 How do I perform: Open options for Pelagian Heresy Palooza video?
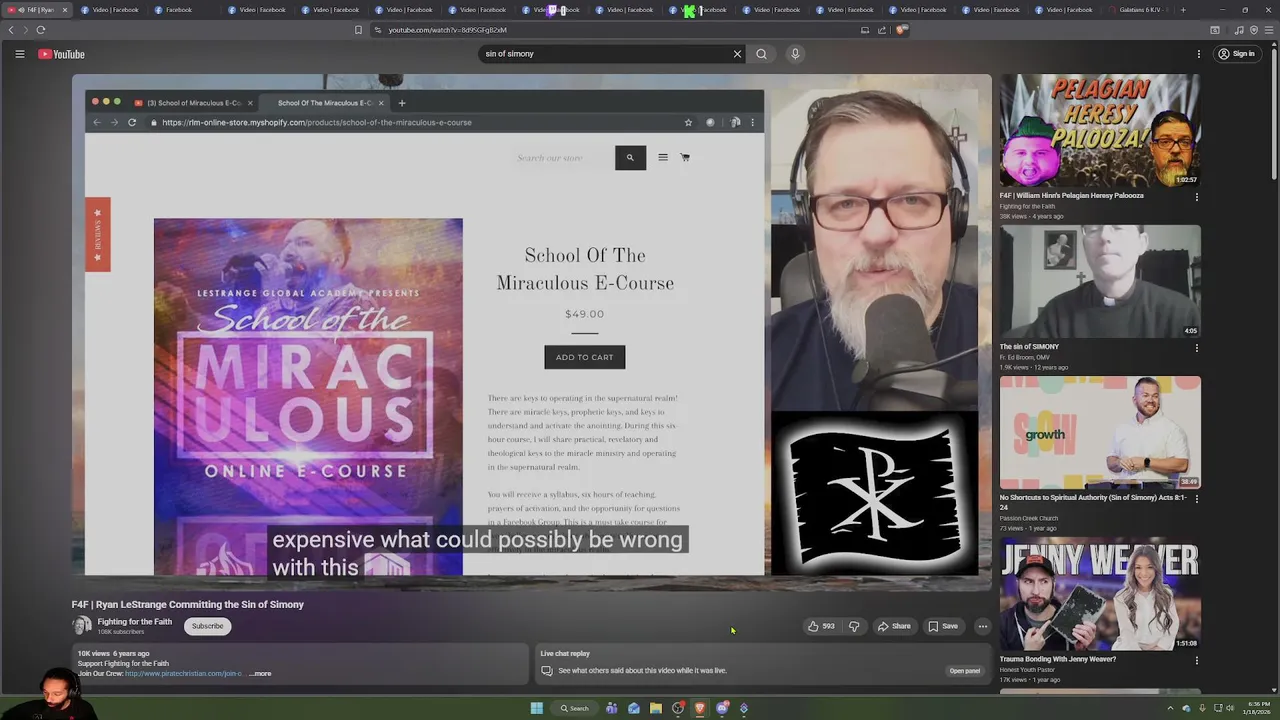[1196, 197]
